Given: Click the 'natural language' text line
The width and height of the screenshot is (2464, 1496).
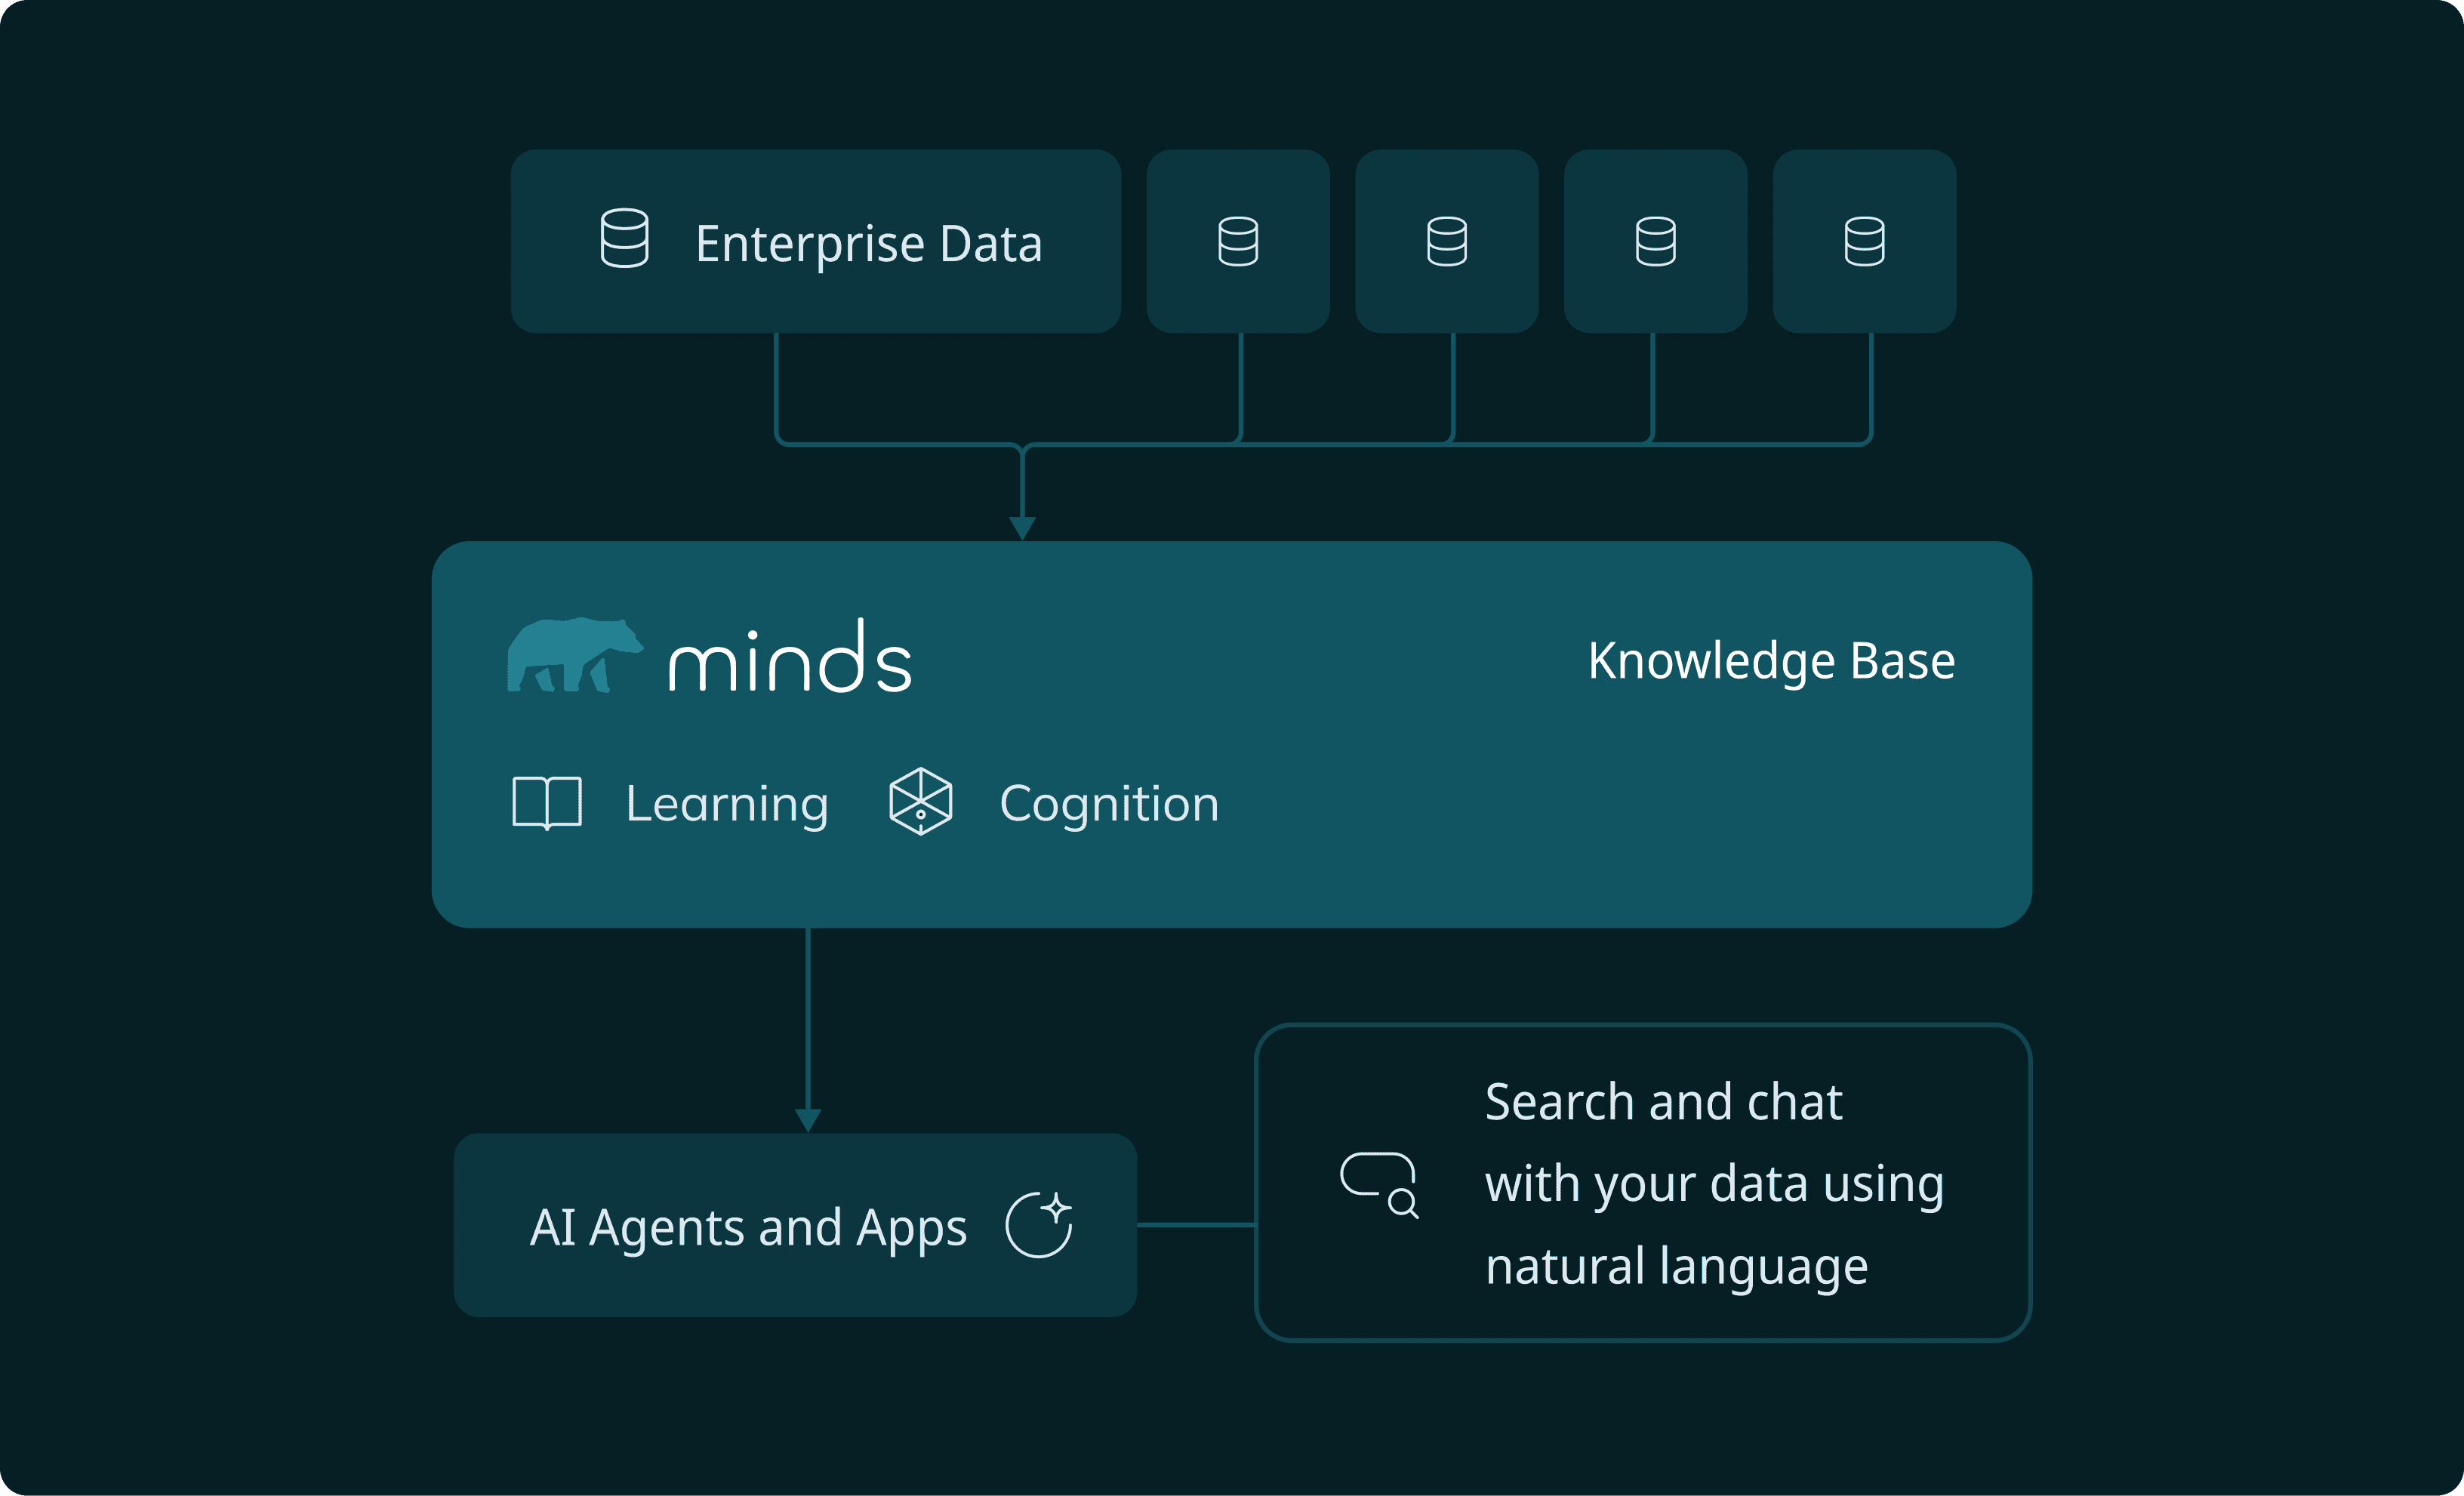Looking at the screenshot, I should tap(1676, 1268).
